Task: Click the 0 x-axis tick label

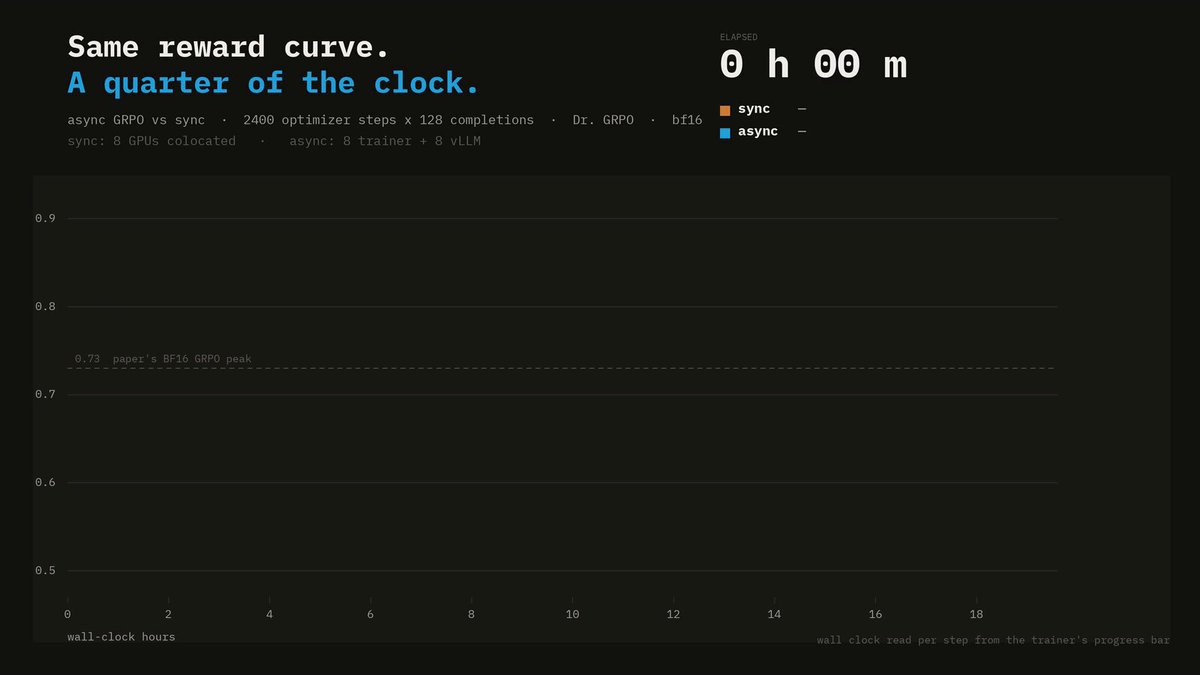Action: coord(67,614)
